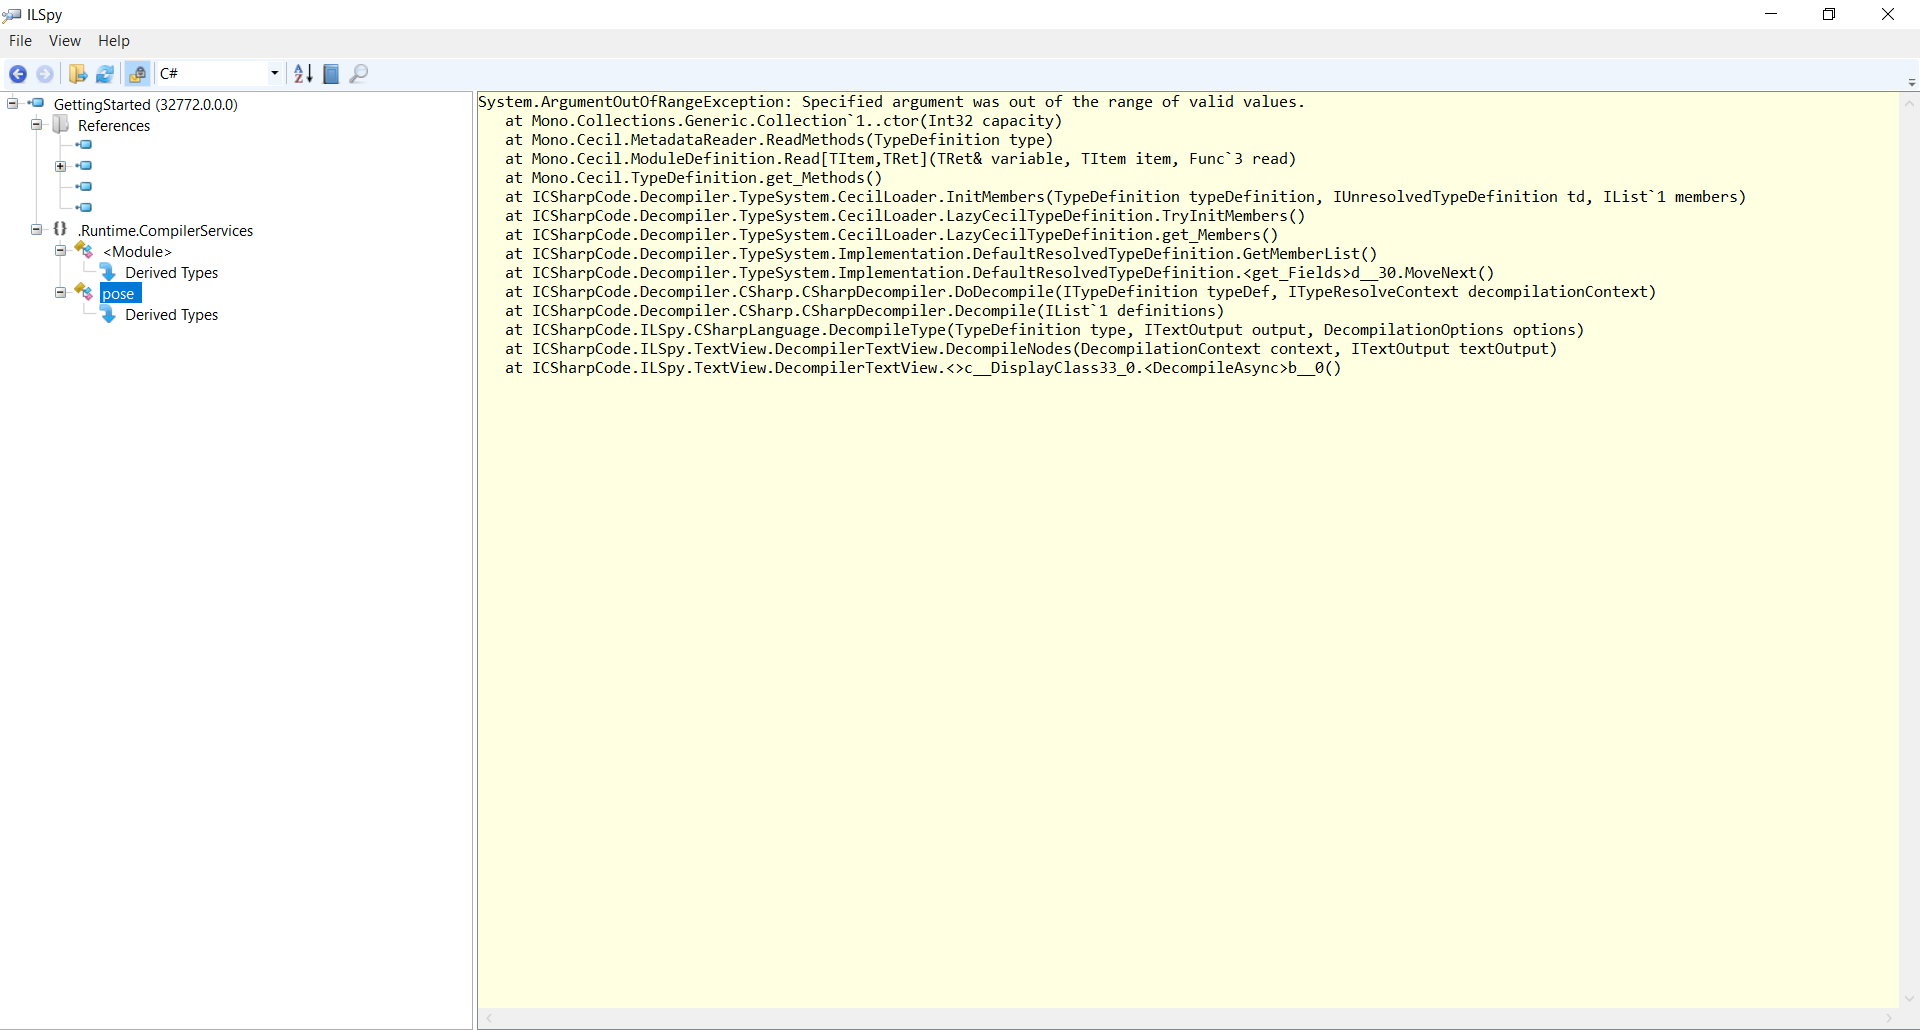Image resolution: width=1920 pixels, height=1030 pixels.
Task: Click the System.ArgumentOutOfRangeException message line
Action: (x=891, y=102)
